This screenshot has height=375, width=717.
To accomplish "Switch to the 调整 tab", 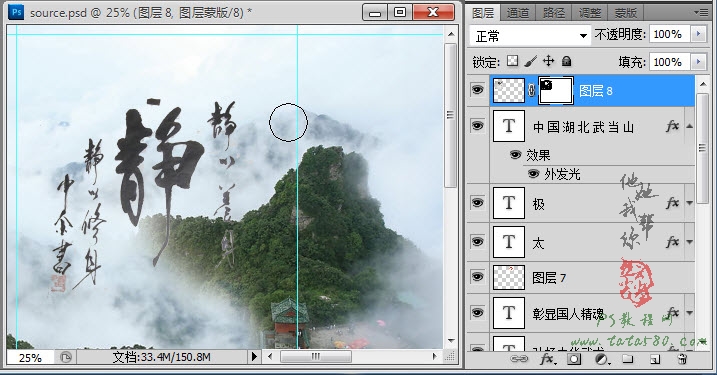I will (590, 13).
